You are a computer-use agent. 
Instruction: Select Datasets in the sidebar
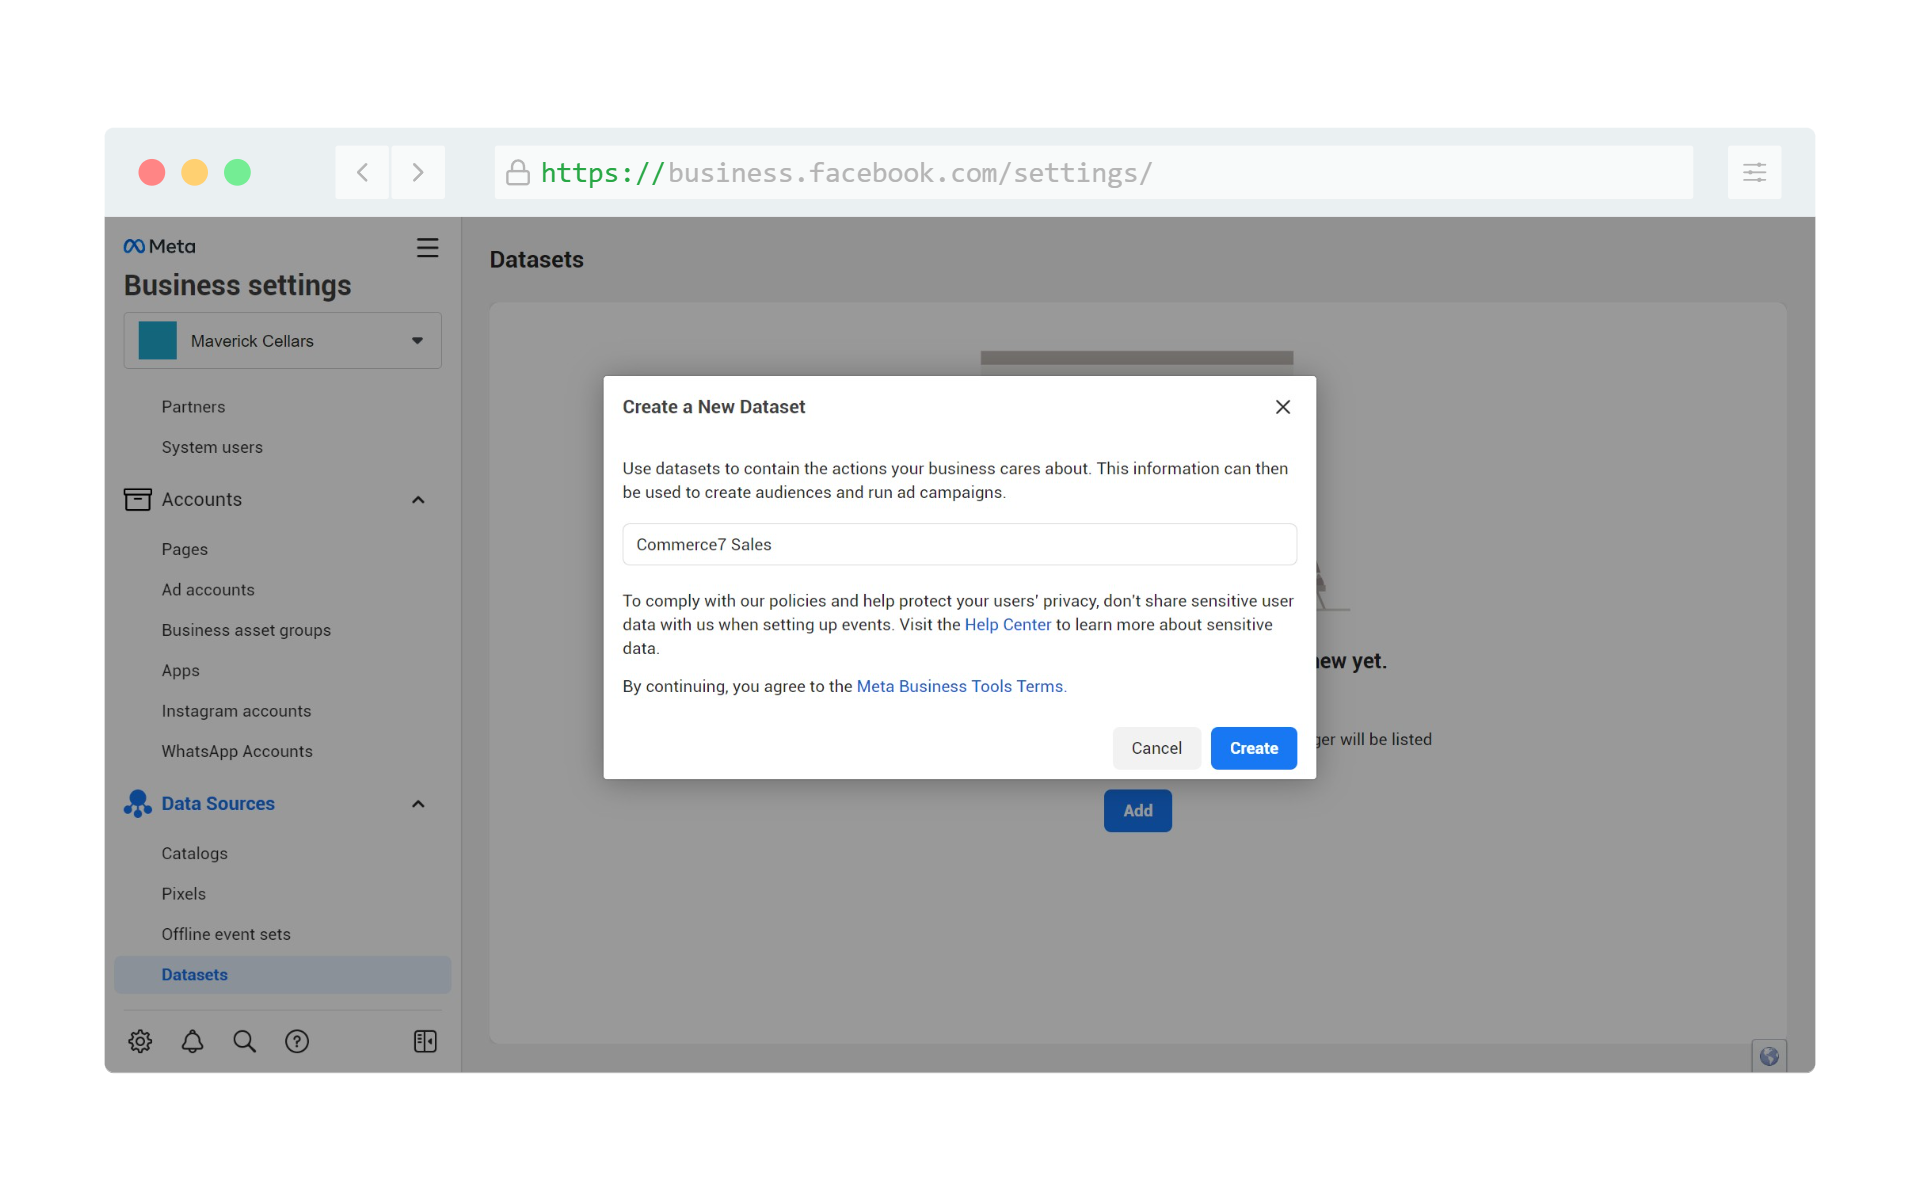click(282, 975)
